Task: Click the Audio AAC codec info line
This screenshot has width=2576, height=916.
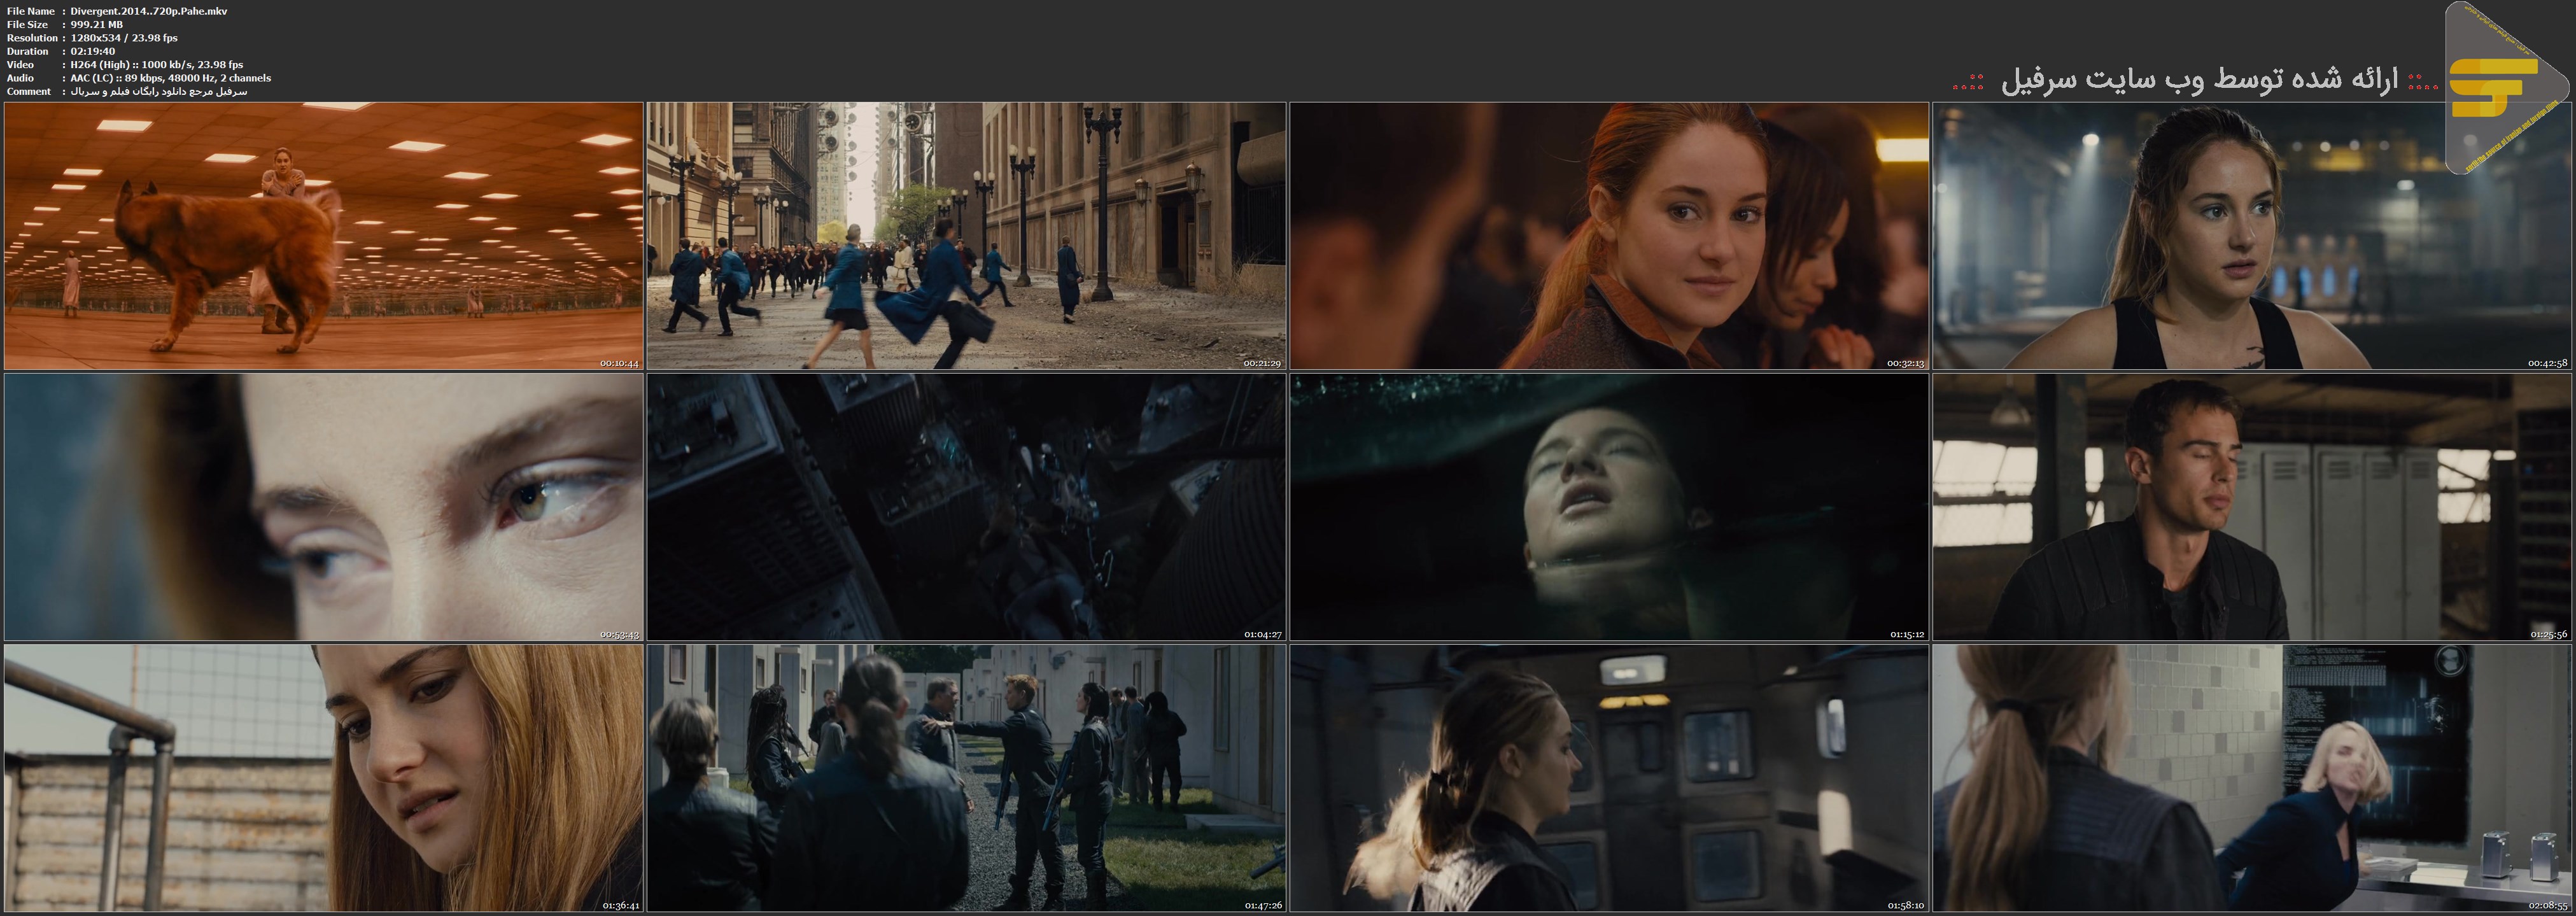Action: point(170,78)
